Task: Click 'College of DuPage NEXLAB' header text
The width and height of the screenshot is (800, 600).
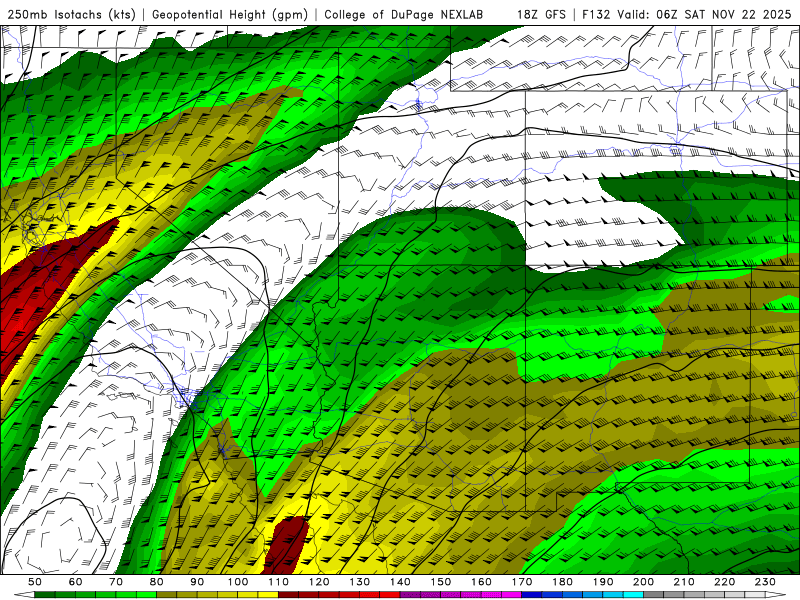Action: click(x=403, y=14)
